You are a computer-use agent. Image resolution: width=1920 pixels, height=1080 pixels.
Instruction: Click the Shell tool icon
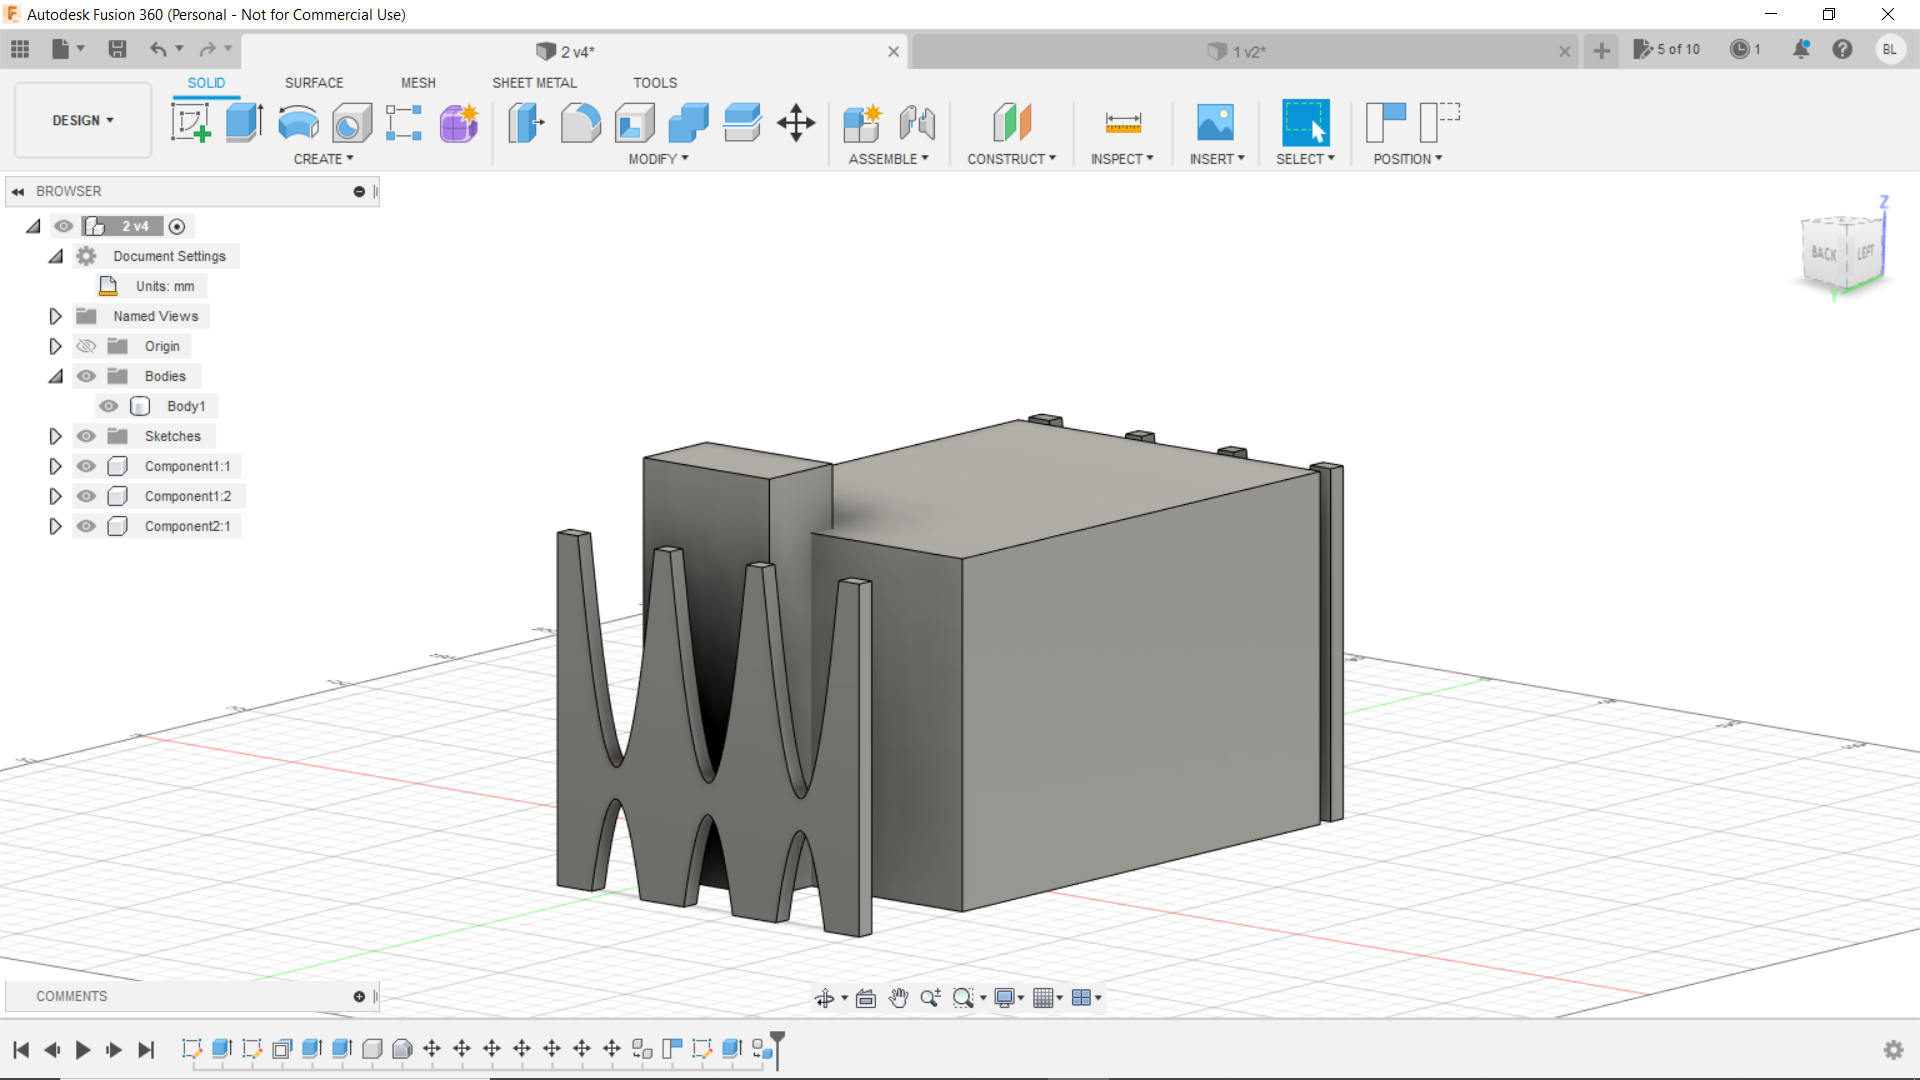pyautogui.click(x=634, y=121)
